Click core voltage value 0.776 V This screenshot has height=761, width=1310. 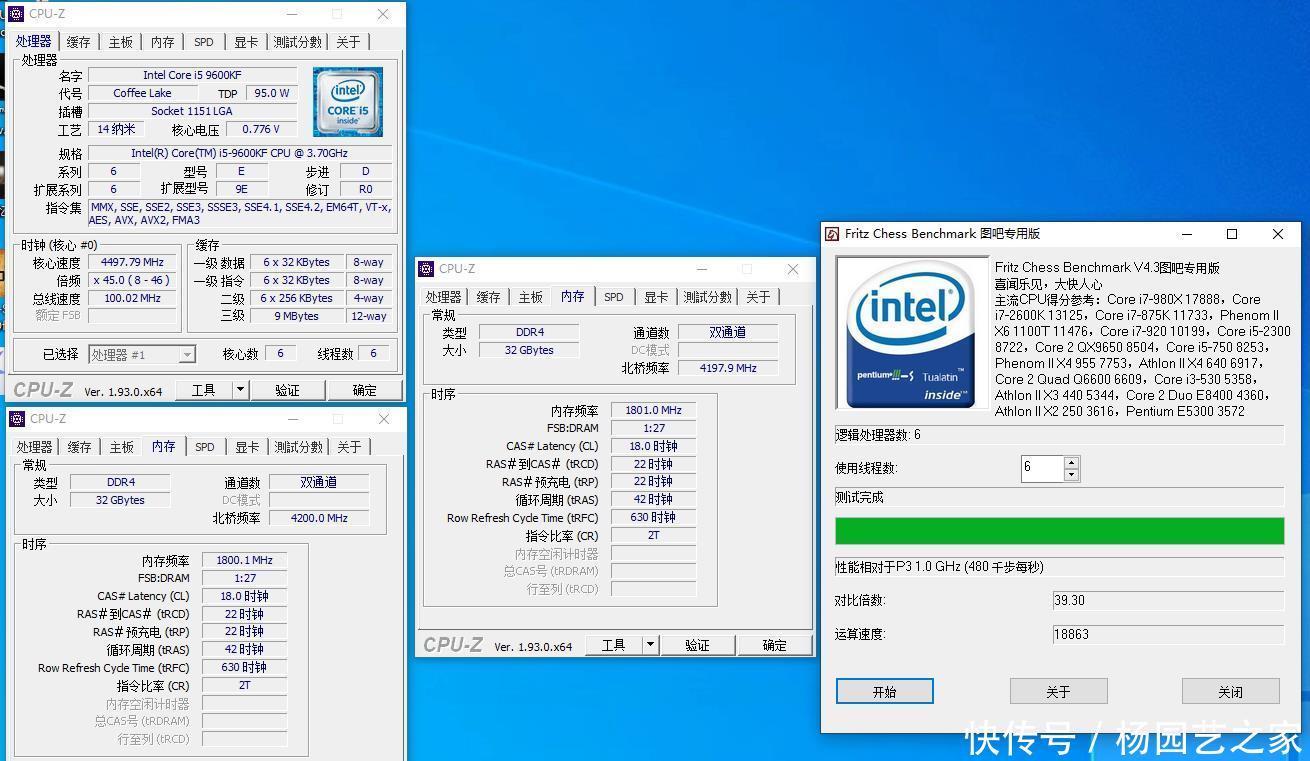pyautogui.click(x=261, y=129)
